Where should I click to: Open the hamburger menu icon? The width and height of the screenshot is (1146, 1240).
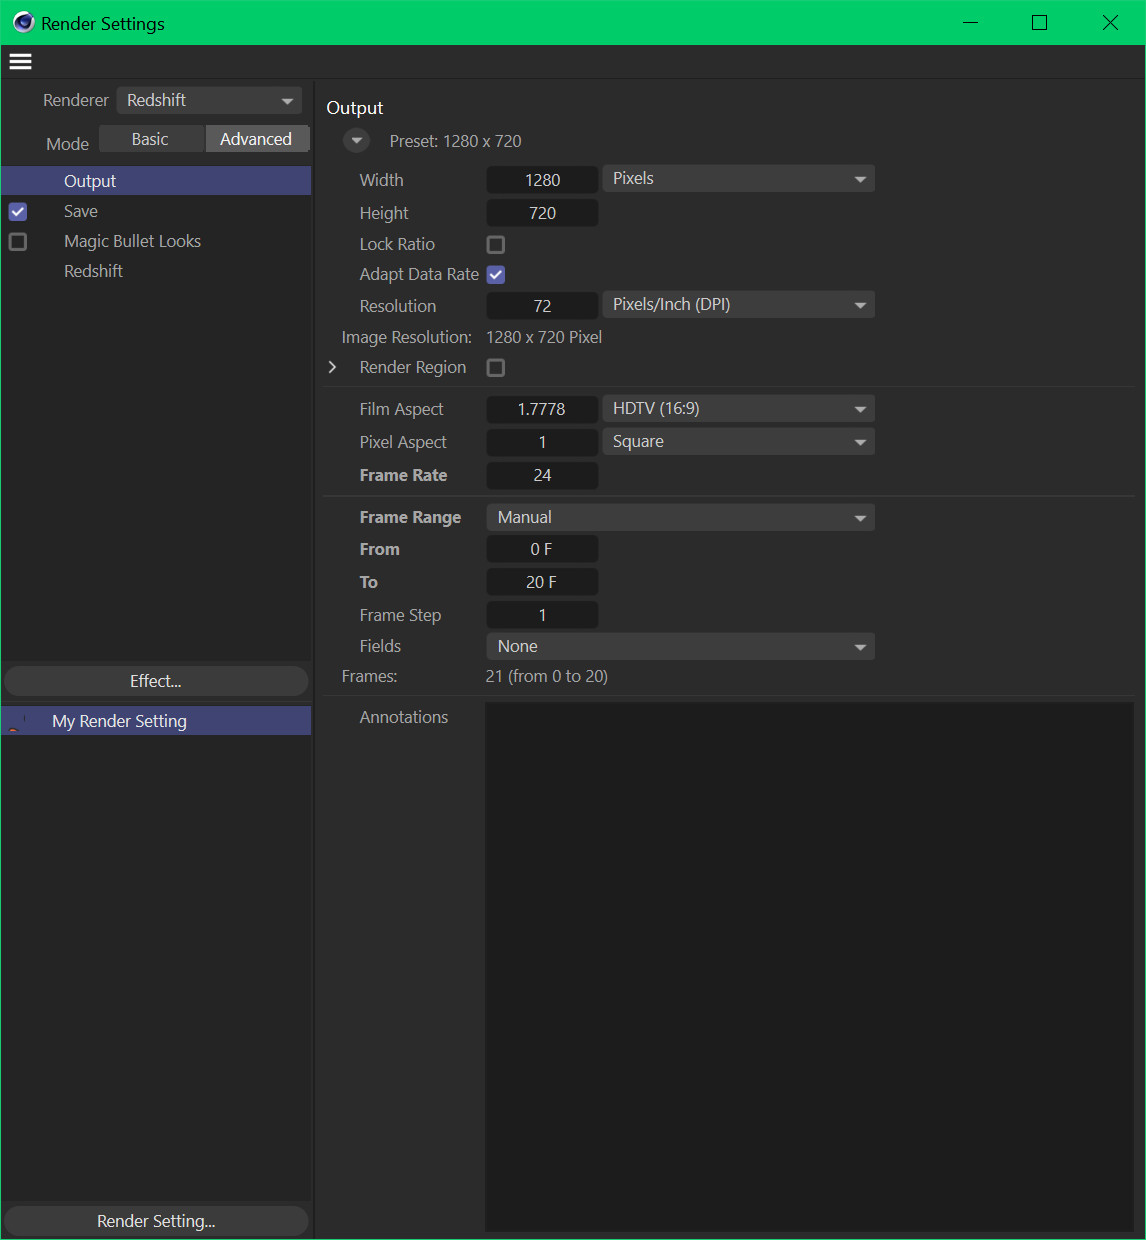click(20, 62)
